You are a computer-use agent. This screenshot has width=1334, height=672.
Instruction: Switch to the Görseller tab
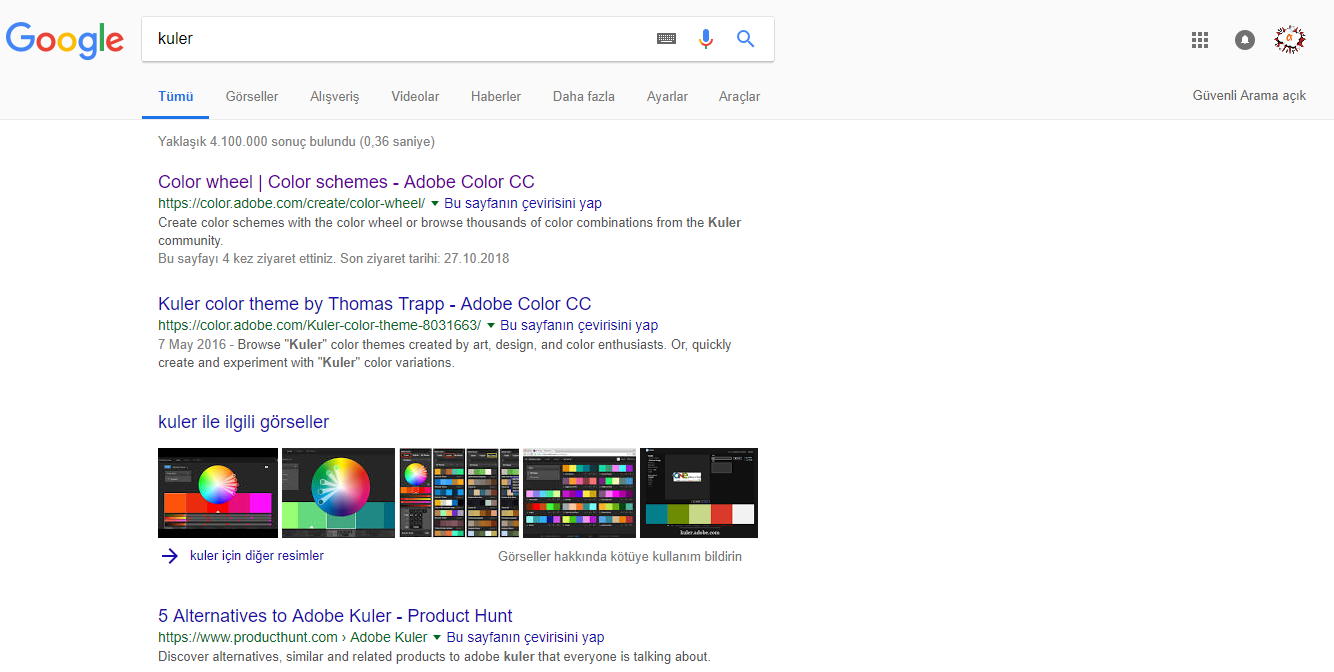point(252,97)
